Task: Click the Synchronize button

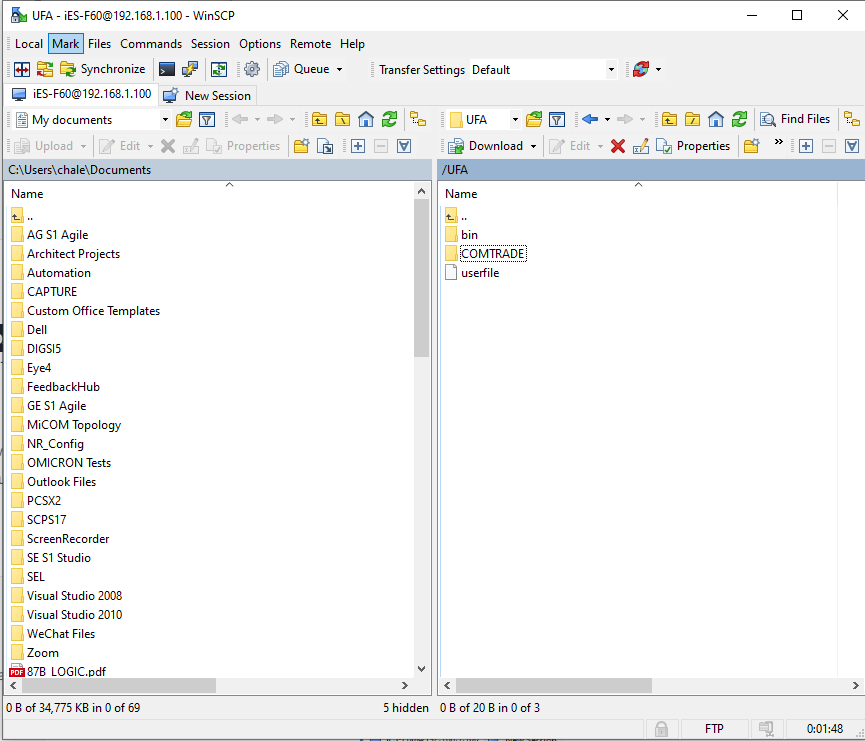Action: 102,69
